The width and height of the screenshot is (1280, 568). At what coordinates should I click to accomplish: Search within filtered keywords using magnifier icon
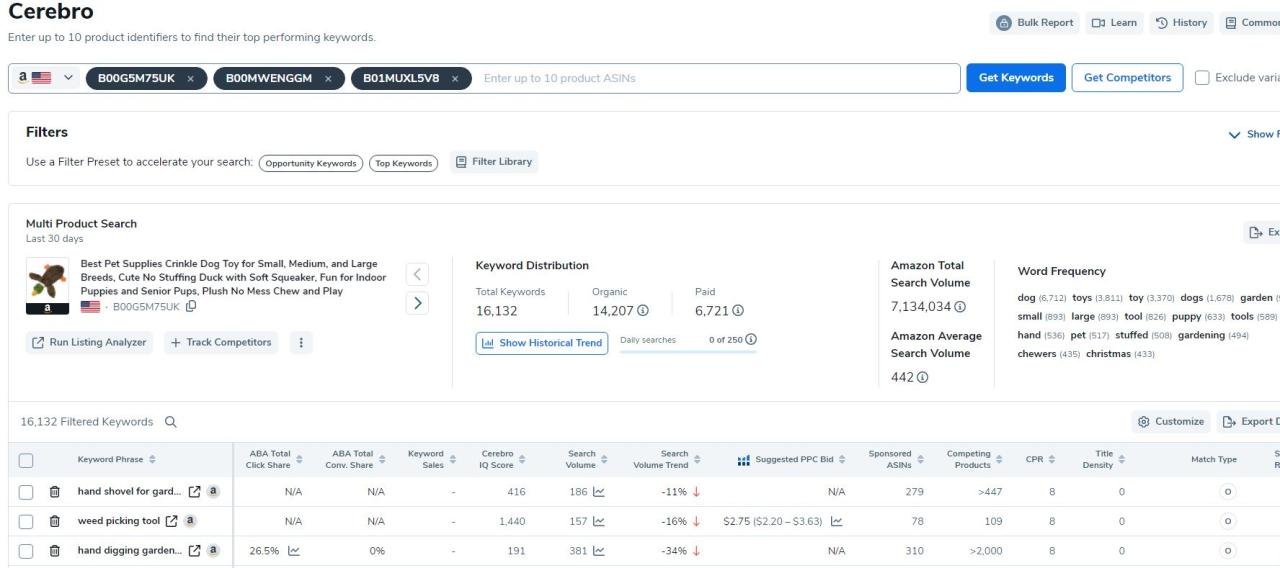coord(171,422)
